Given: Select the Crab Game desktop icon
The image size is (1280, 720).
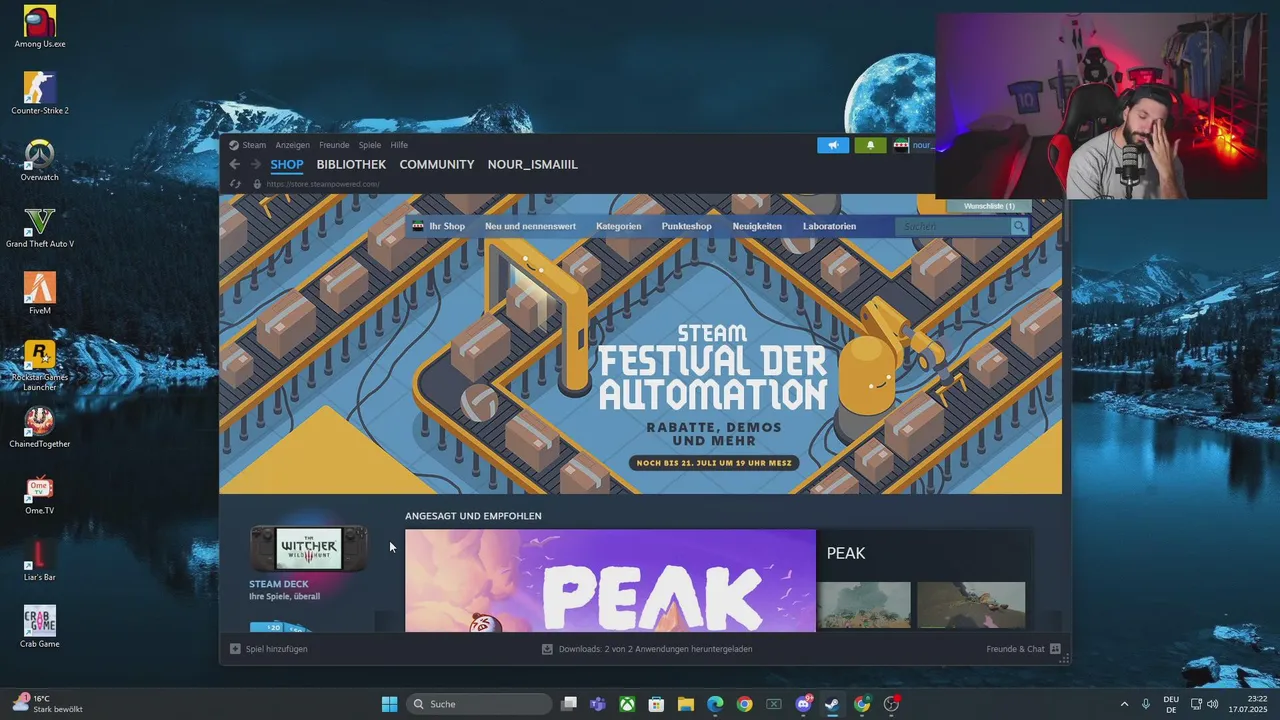Looking at the screenshot, I should coord(40,627).
